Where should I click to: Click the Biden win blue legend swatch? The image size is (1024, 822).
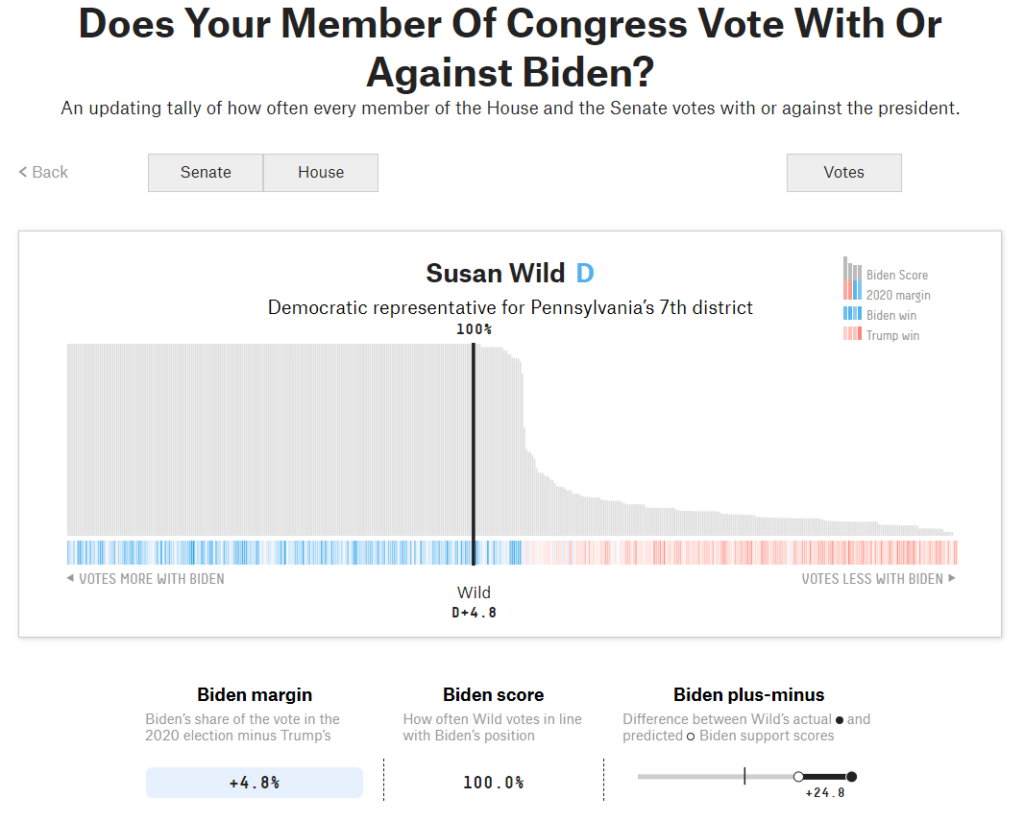(851, 315)
